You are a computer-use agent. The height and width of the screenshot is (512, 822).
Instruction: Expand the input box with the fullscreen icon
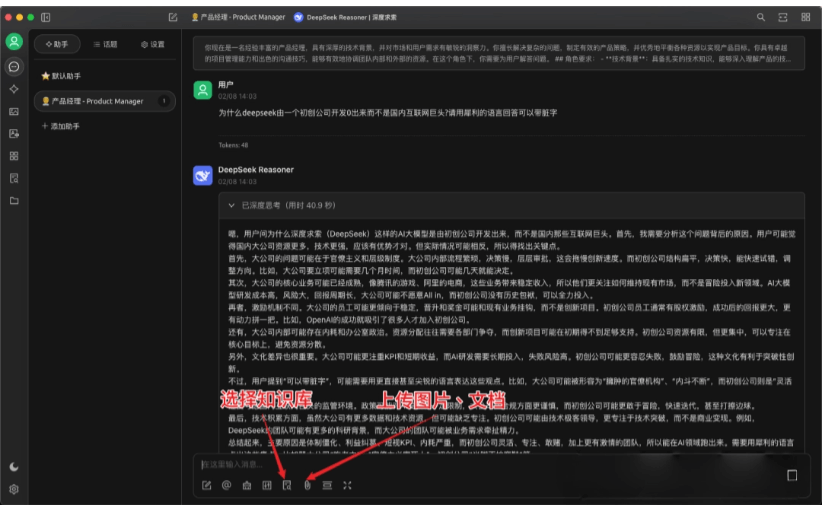tap(347, 485)
